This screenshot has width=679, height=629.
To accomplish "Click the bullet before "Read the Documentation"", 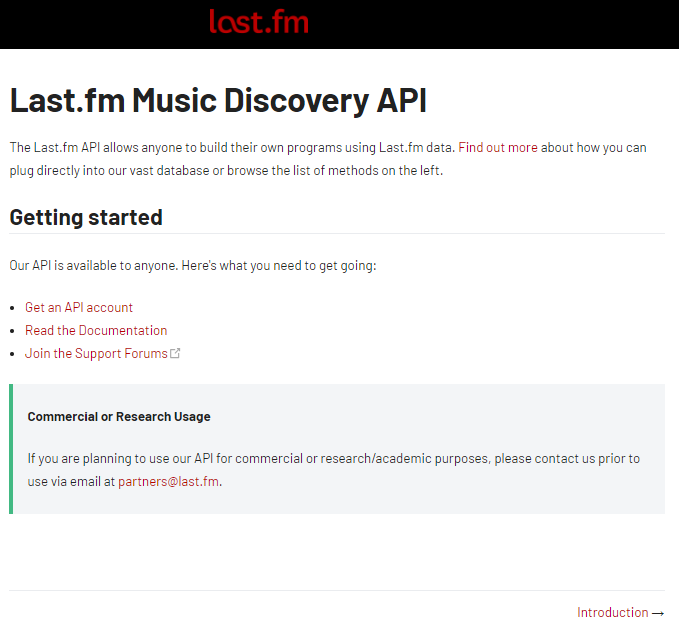I will coord(13,331).
